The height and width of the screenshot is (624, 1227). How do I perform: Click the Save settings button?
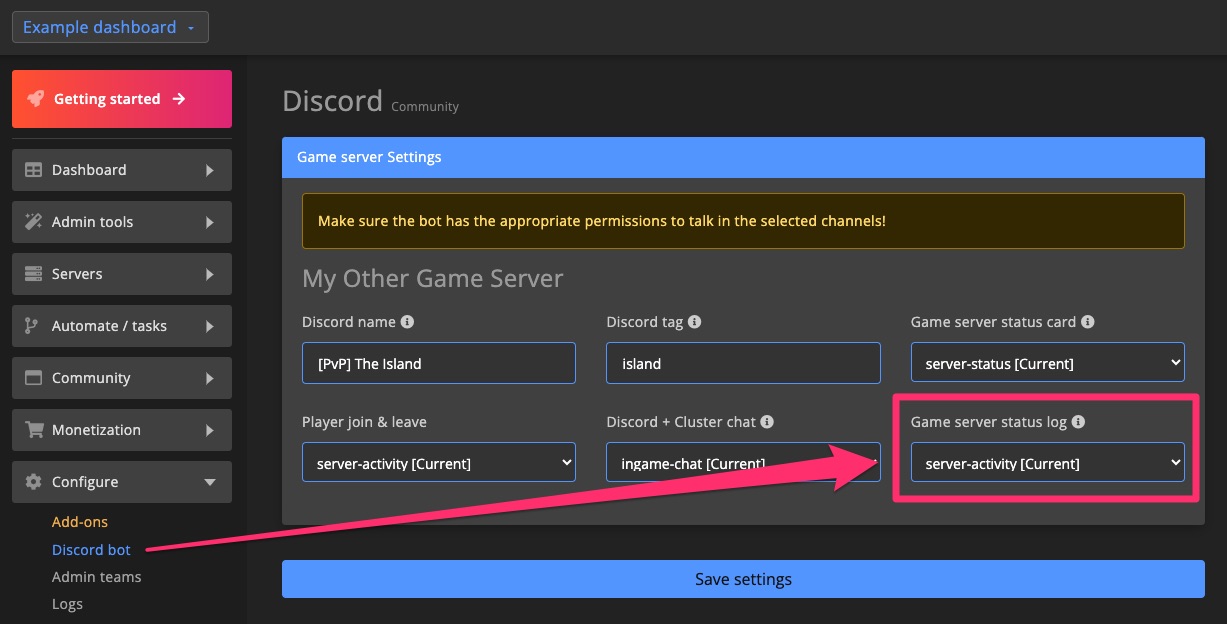pyautogui.click(x=743, y=579)
